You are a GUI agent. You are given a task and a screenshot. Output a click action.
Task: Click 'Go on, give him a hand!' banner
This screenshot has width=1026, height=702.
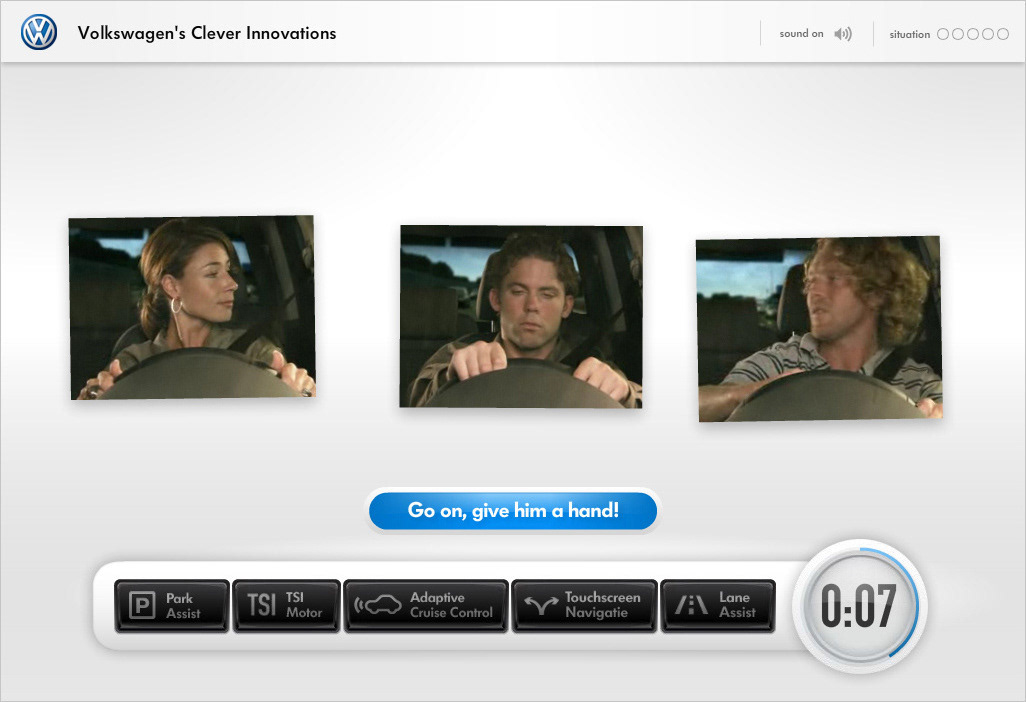click(513, 510)
